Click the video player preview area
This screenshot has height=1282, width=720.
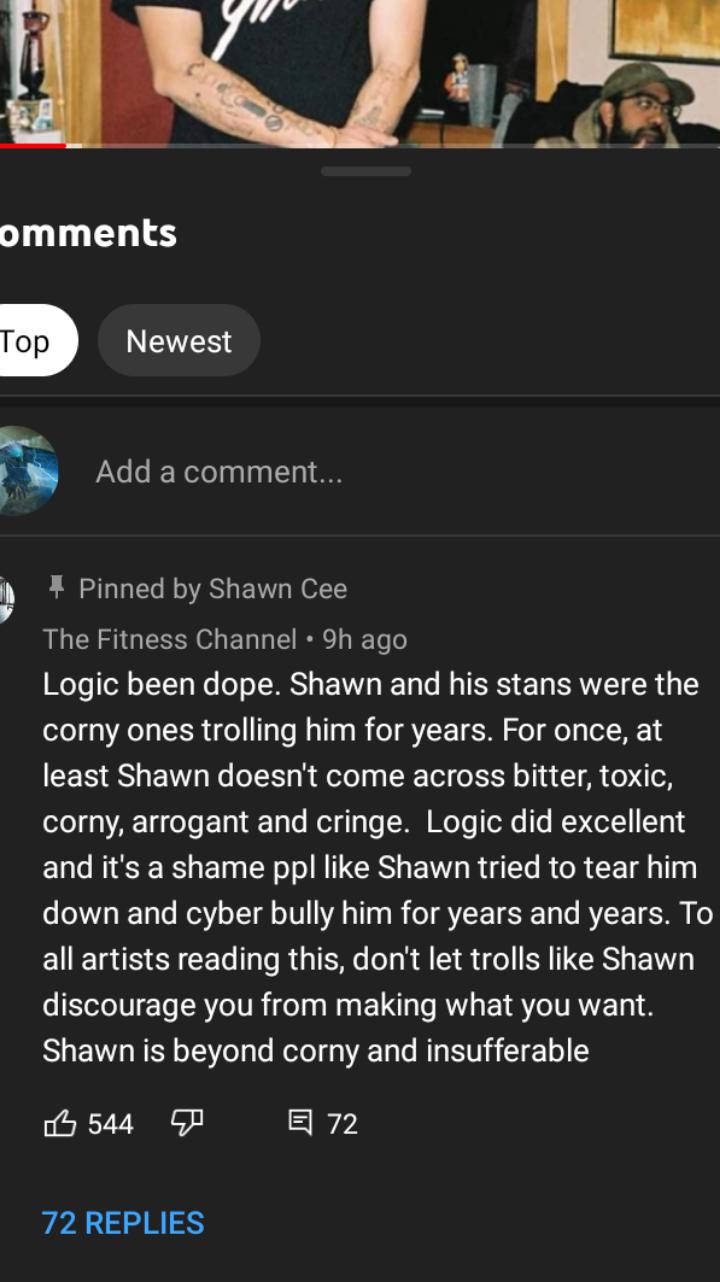click(x=360, y=70)
